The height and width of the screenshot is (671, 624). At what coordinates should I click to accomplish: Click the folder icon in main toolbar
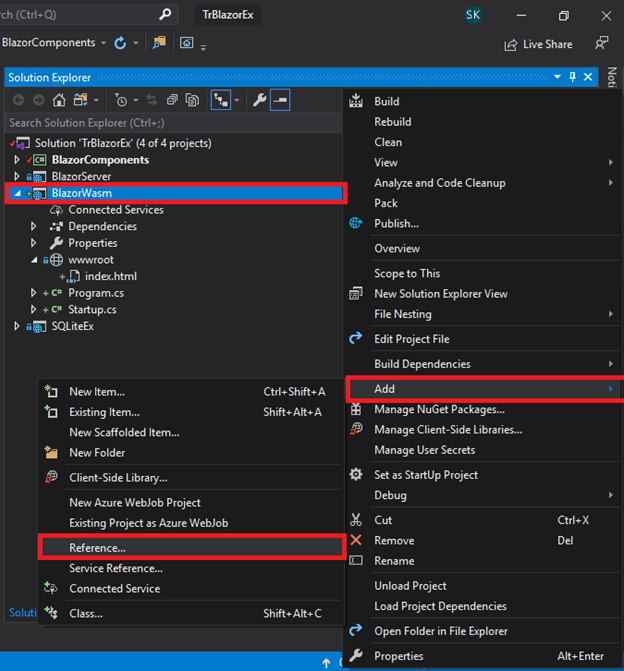(159, 43)
